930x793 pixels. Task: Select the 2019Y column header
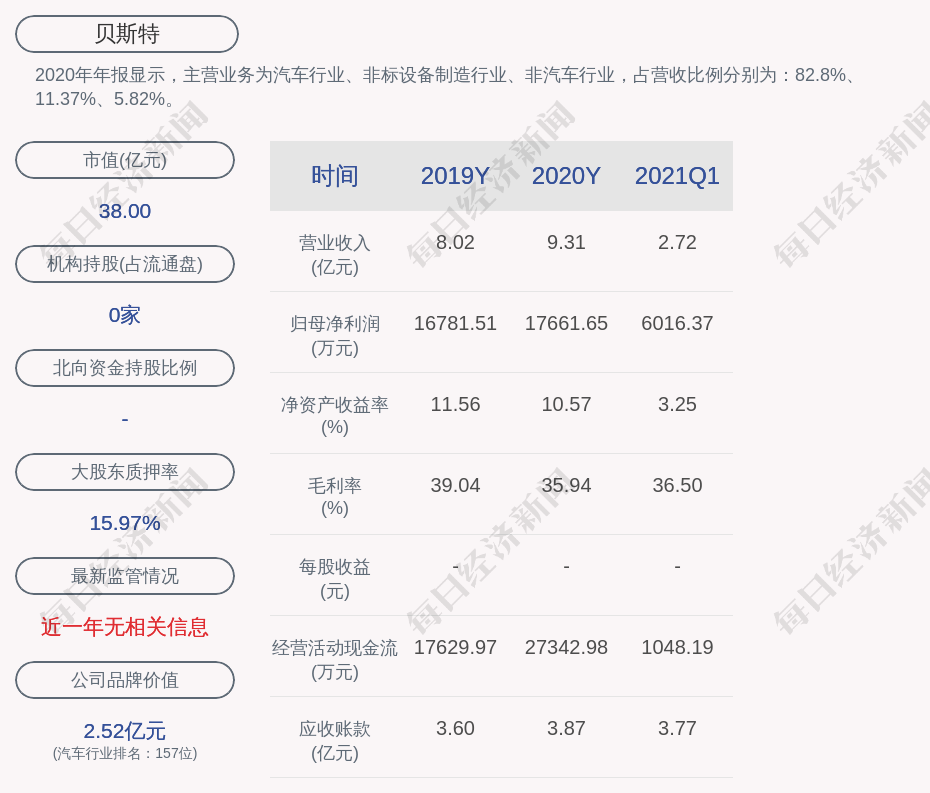click(455, 176)
